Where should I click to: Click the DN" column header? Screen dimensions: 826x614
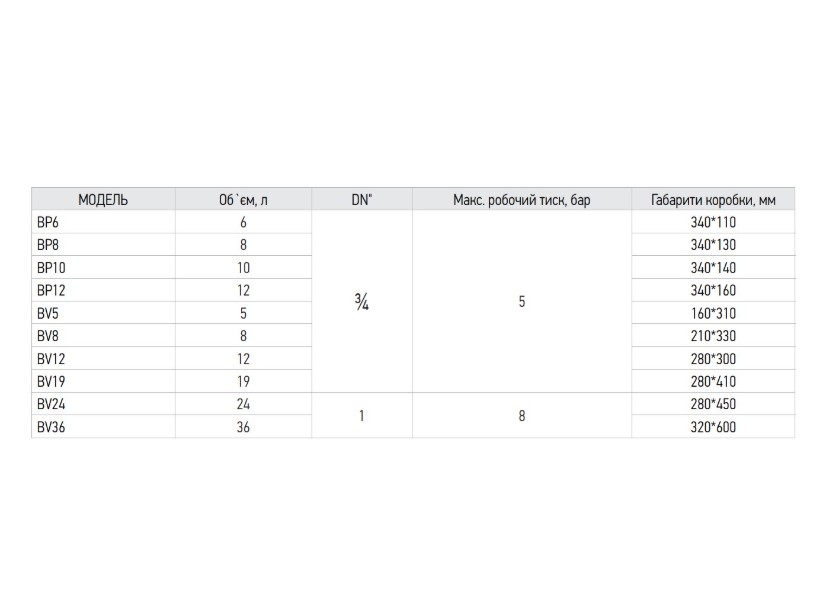tap(362, 200)
